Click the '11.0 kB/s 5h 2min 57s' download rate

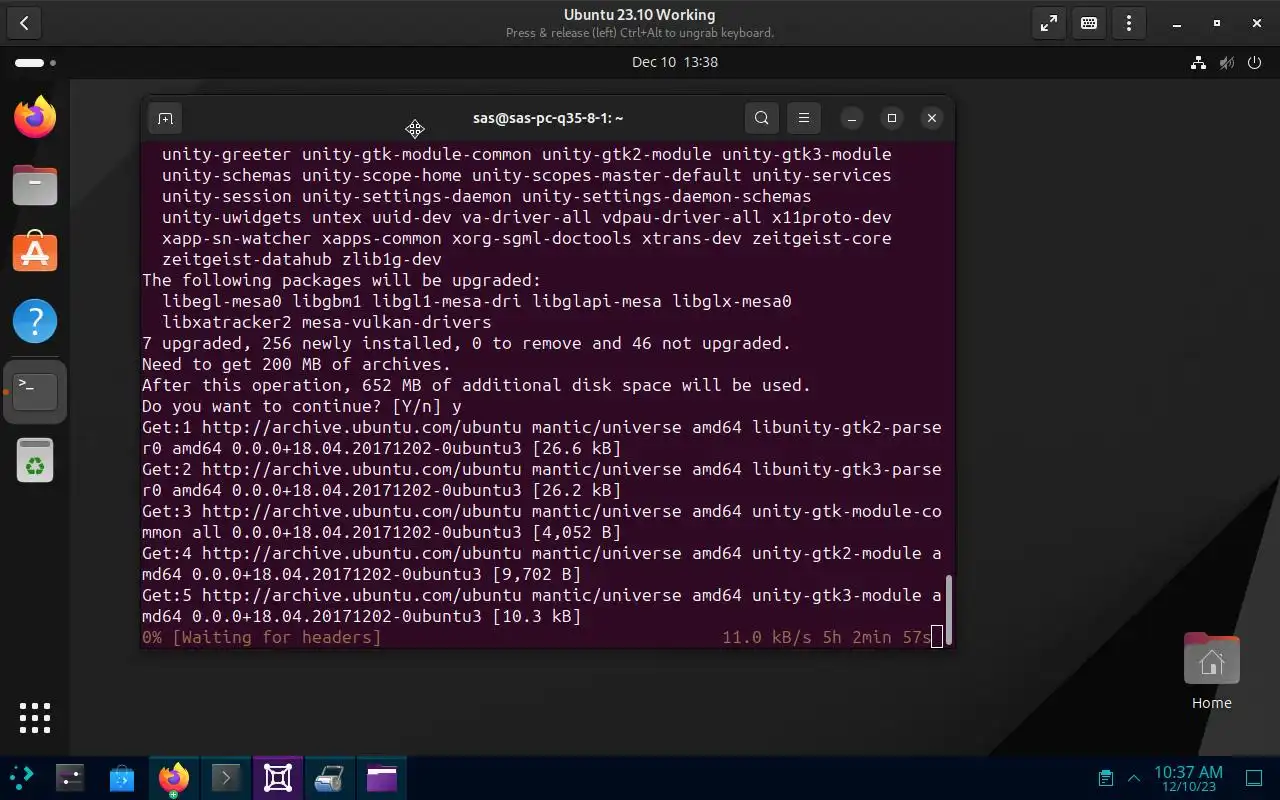[x=826, y=637]
